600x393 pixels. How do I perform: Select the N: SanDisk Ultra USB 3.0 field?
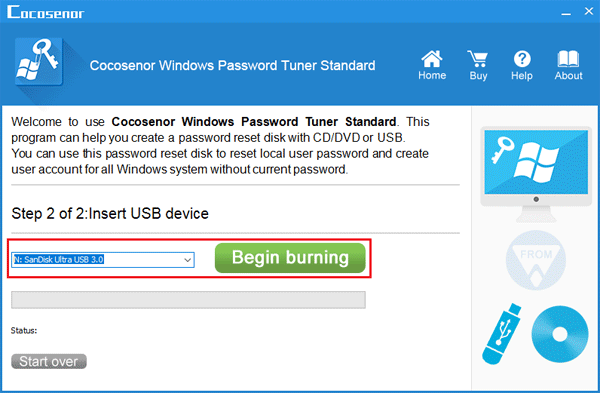pyautogui.click(x=103, y=260)
